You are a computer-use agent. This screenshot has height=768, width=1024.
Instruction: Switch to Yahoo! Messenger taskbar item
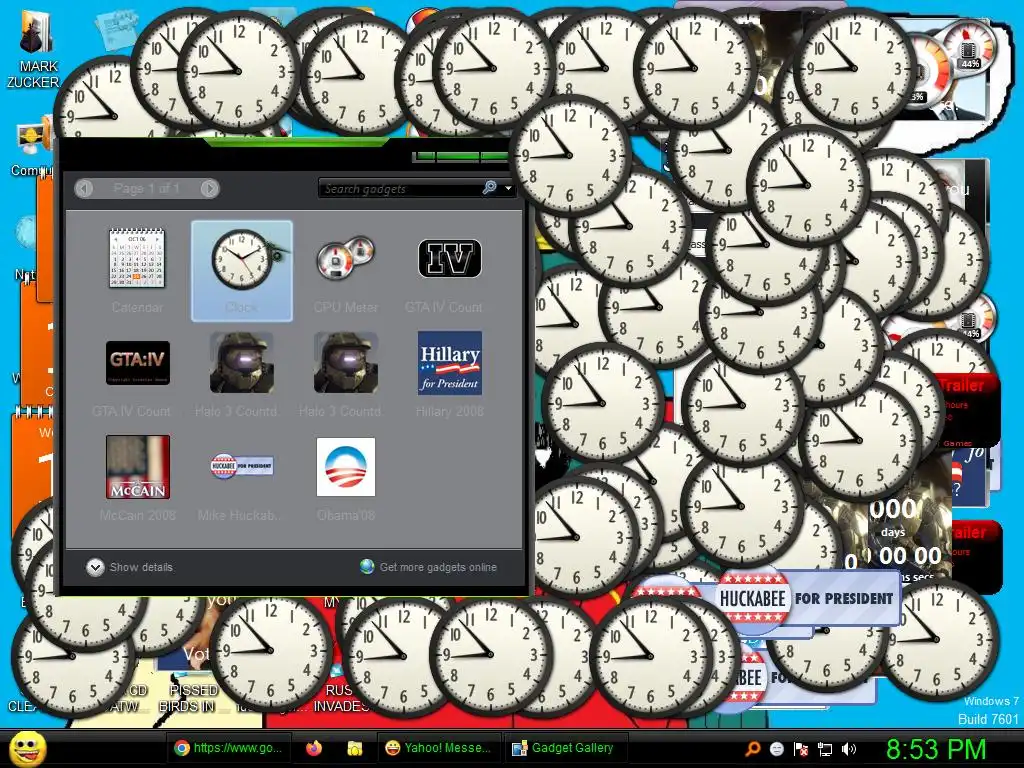tap(438, 748)
